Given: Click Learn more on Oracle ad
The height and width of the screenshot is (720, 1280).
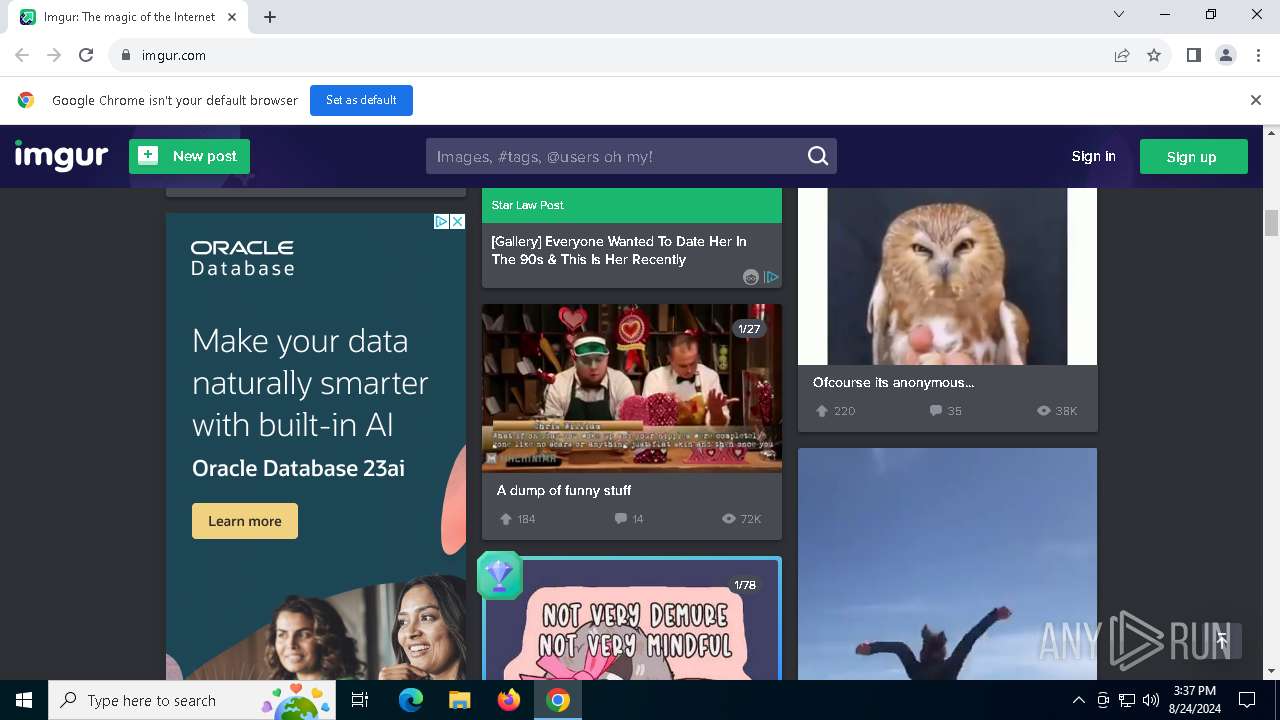Looking at the screenshot, I should pos(245,521).
